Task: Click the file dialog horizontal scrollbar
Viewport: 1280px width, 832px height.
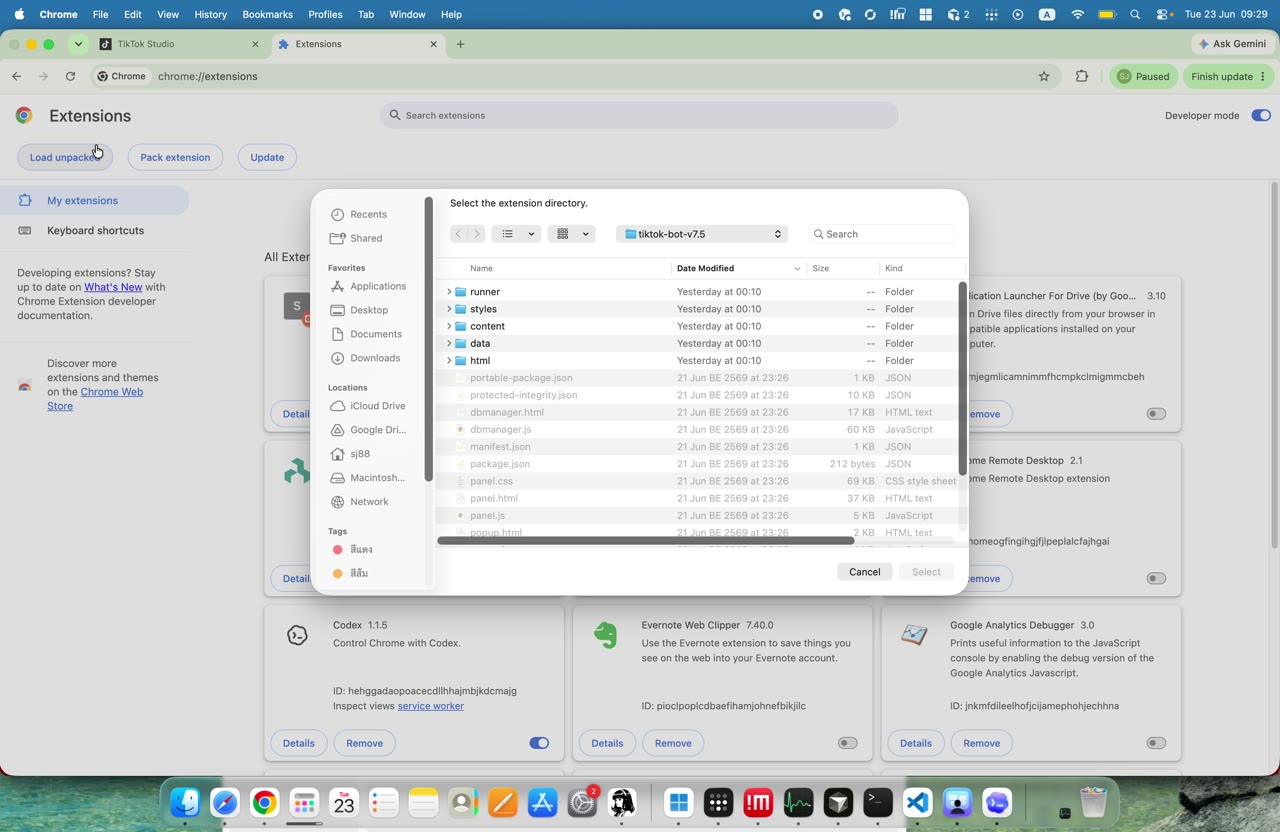Action: [646, 541]
